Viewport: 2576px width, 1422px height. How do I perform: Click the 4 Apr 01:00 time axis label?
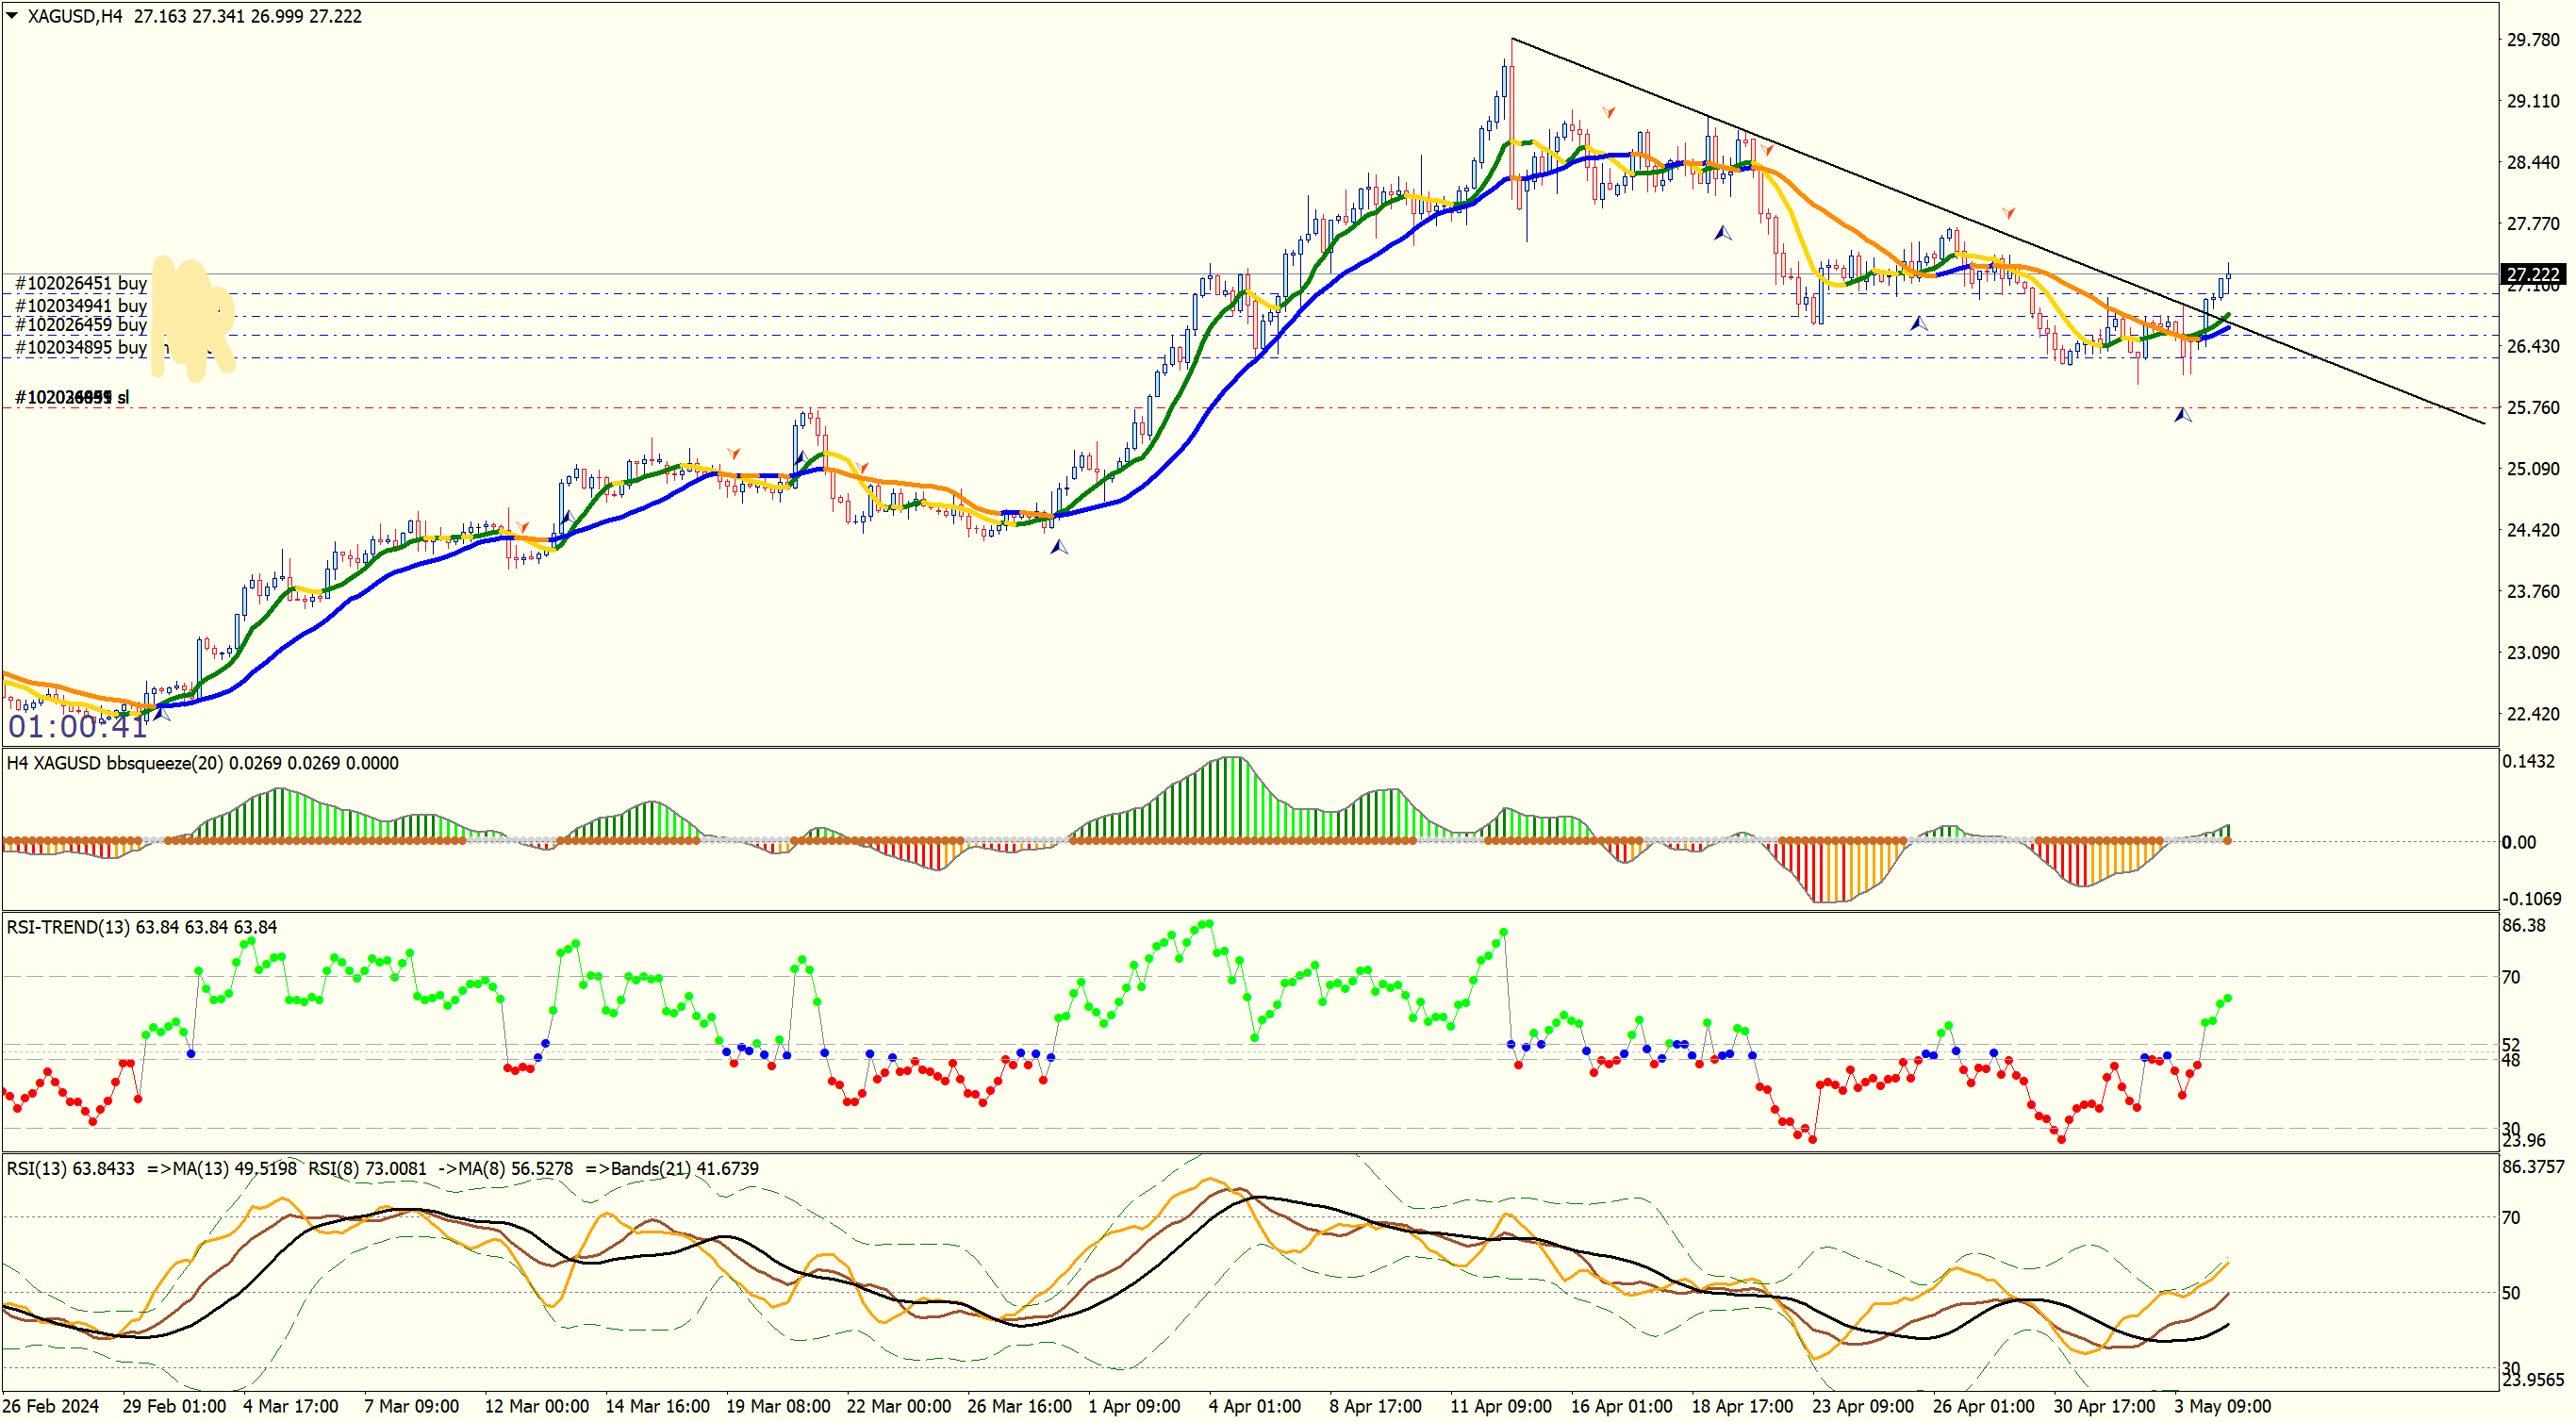coord(1254,1406)
